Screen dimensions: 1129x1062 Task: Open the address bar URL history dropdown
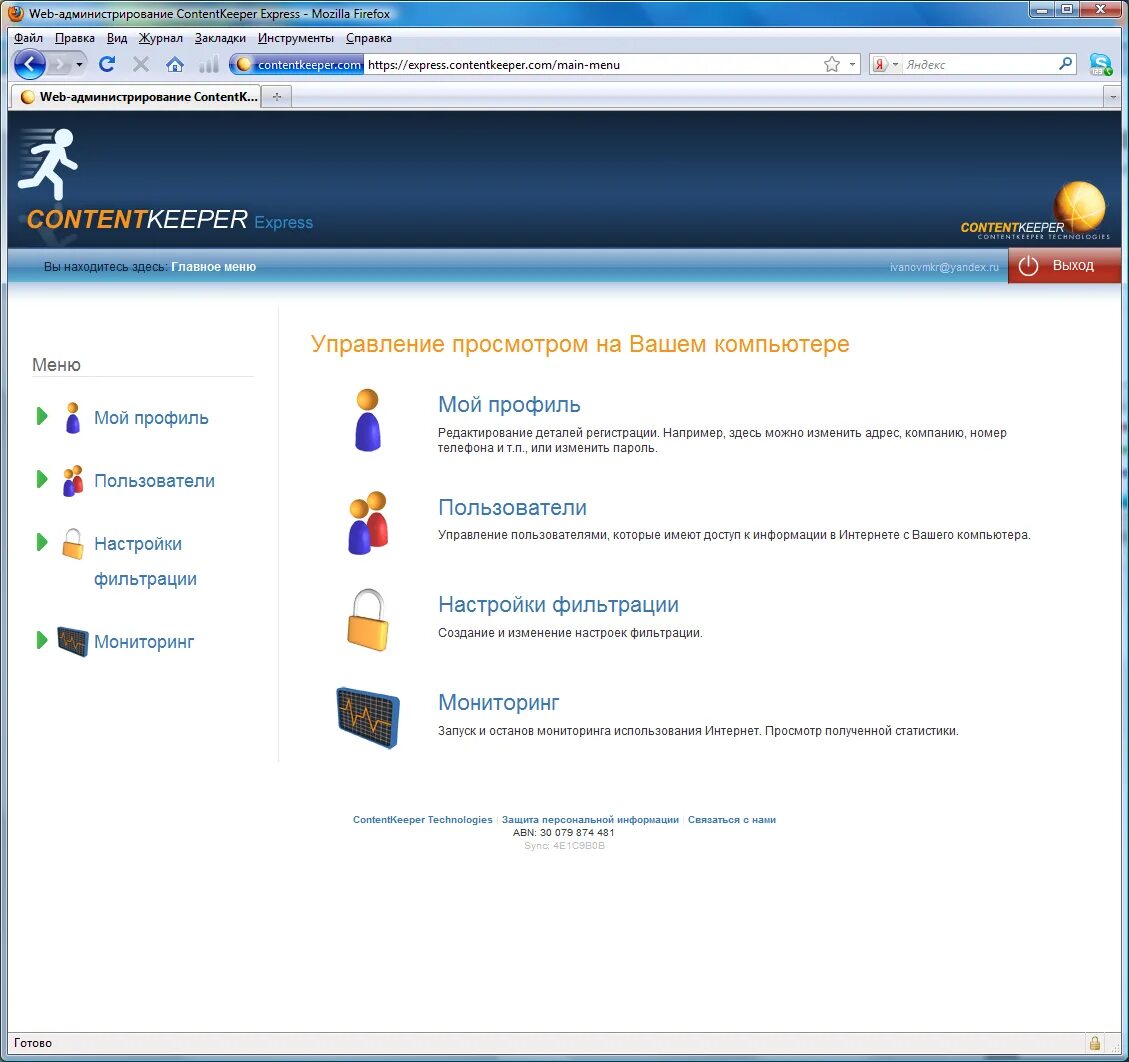pos(853,64)
